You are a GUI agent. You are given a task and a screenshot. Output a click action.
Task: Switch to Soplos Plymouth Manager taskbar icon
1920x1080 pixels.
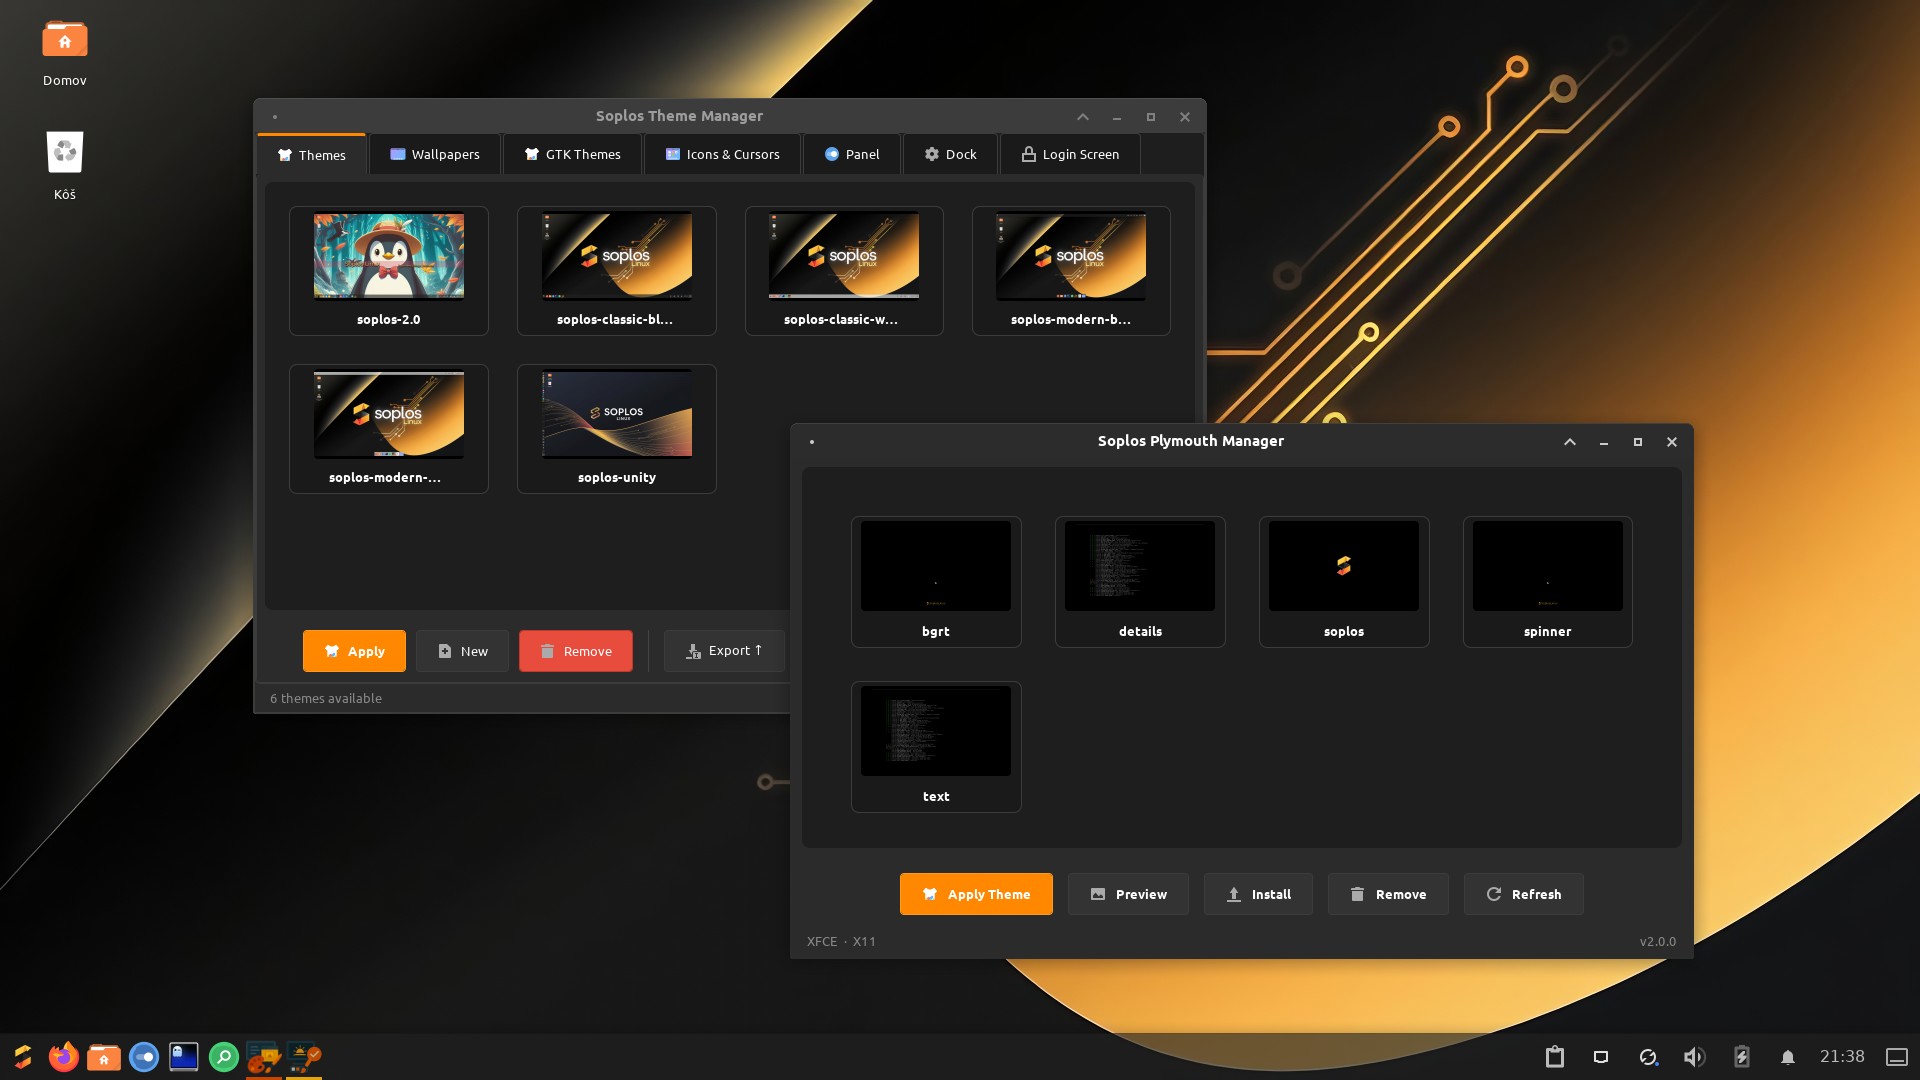[304, 1057]
